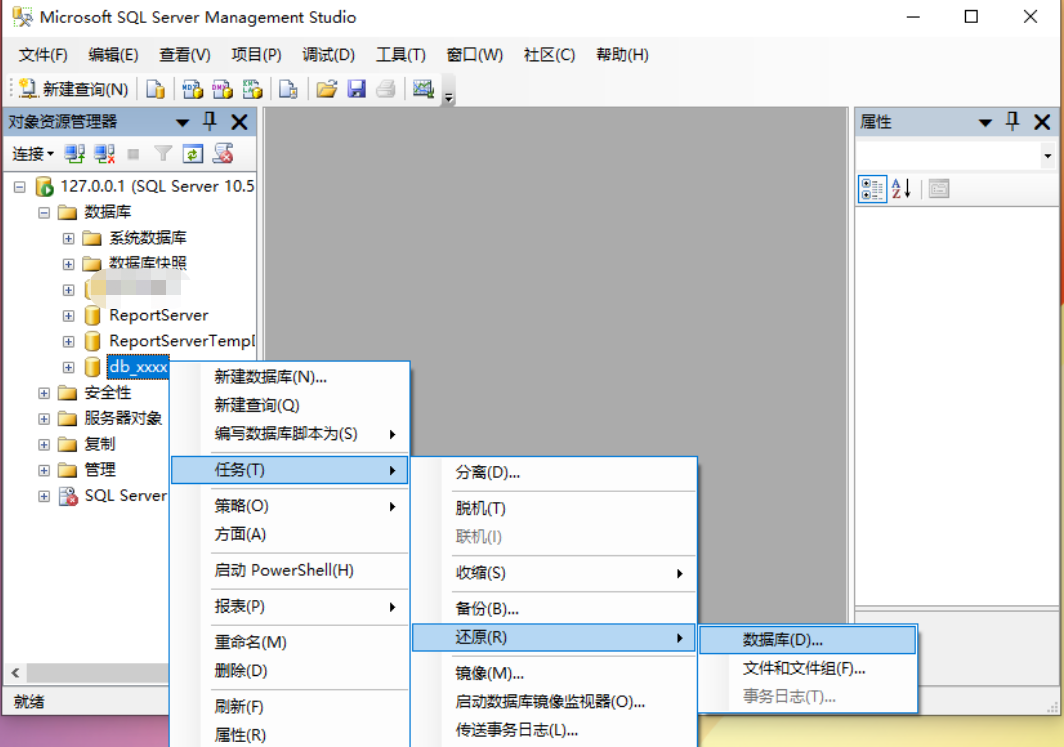Click the Open File folder icon
This screenshot has height=747, width=1064.
point(326,89)
